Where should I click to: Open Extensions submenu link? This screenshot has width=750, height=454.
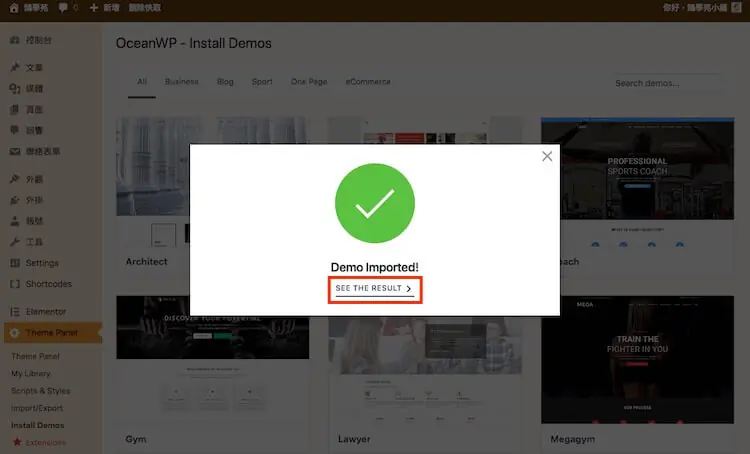click(45, 442)
